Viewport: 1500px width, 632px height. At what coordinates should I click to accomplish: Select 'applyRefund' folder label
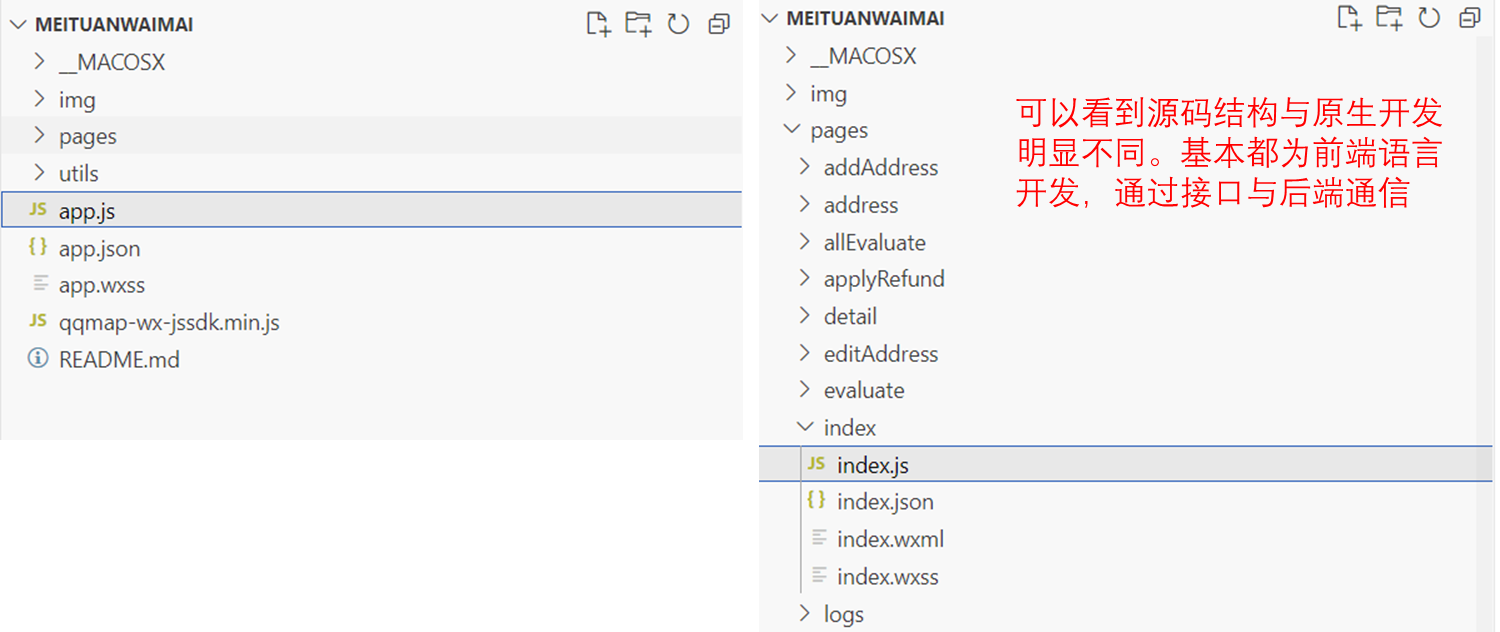[884, 279]
